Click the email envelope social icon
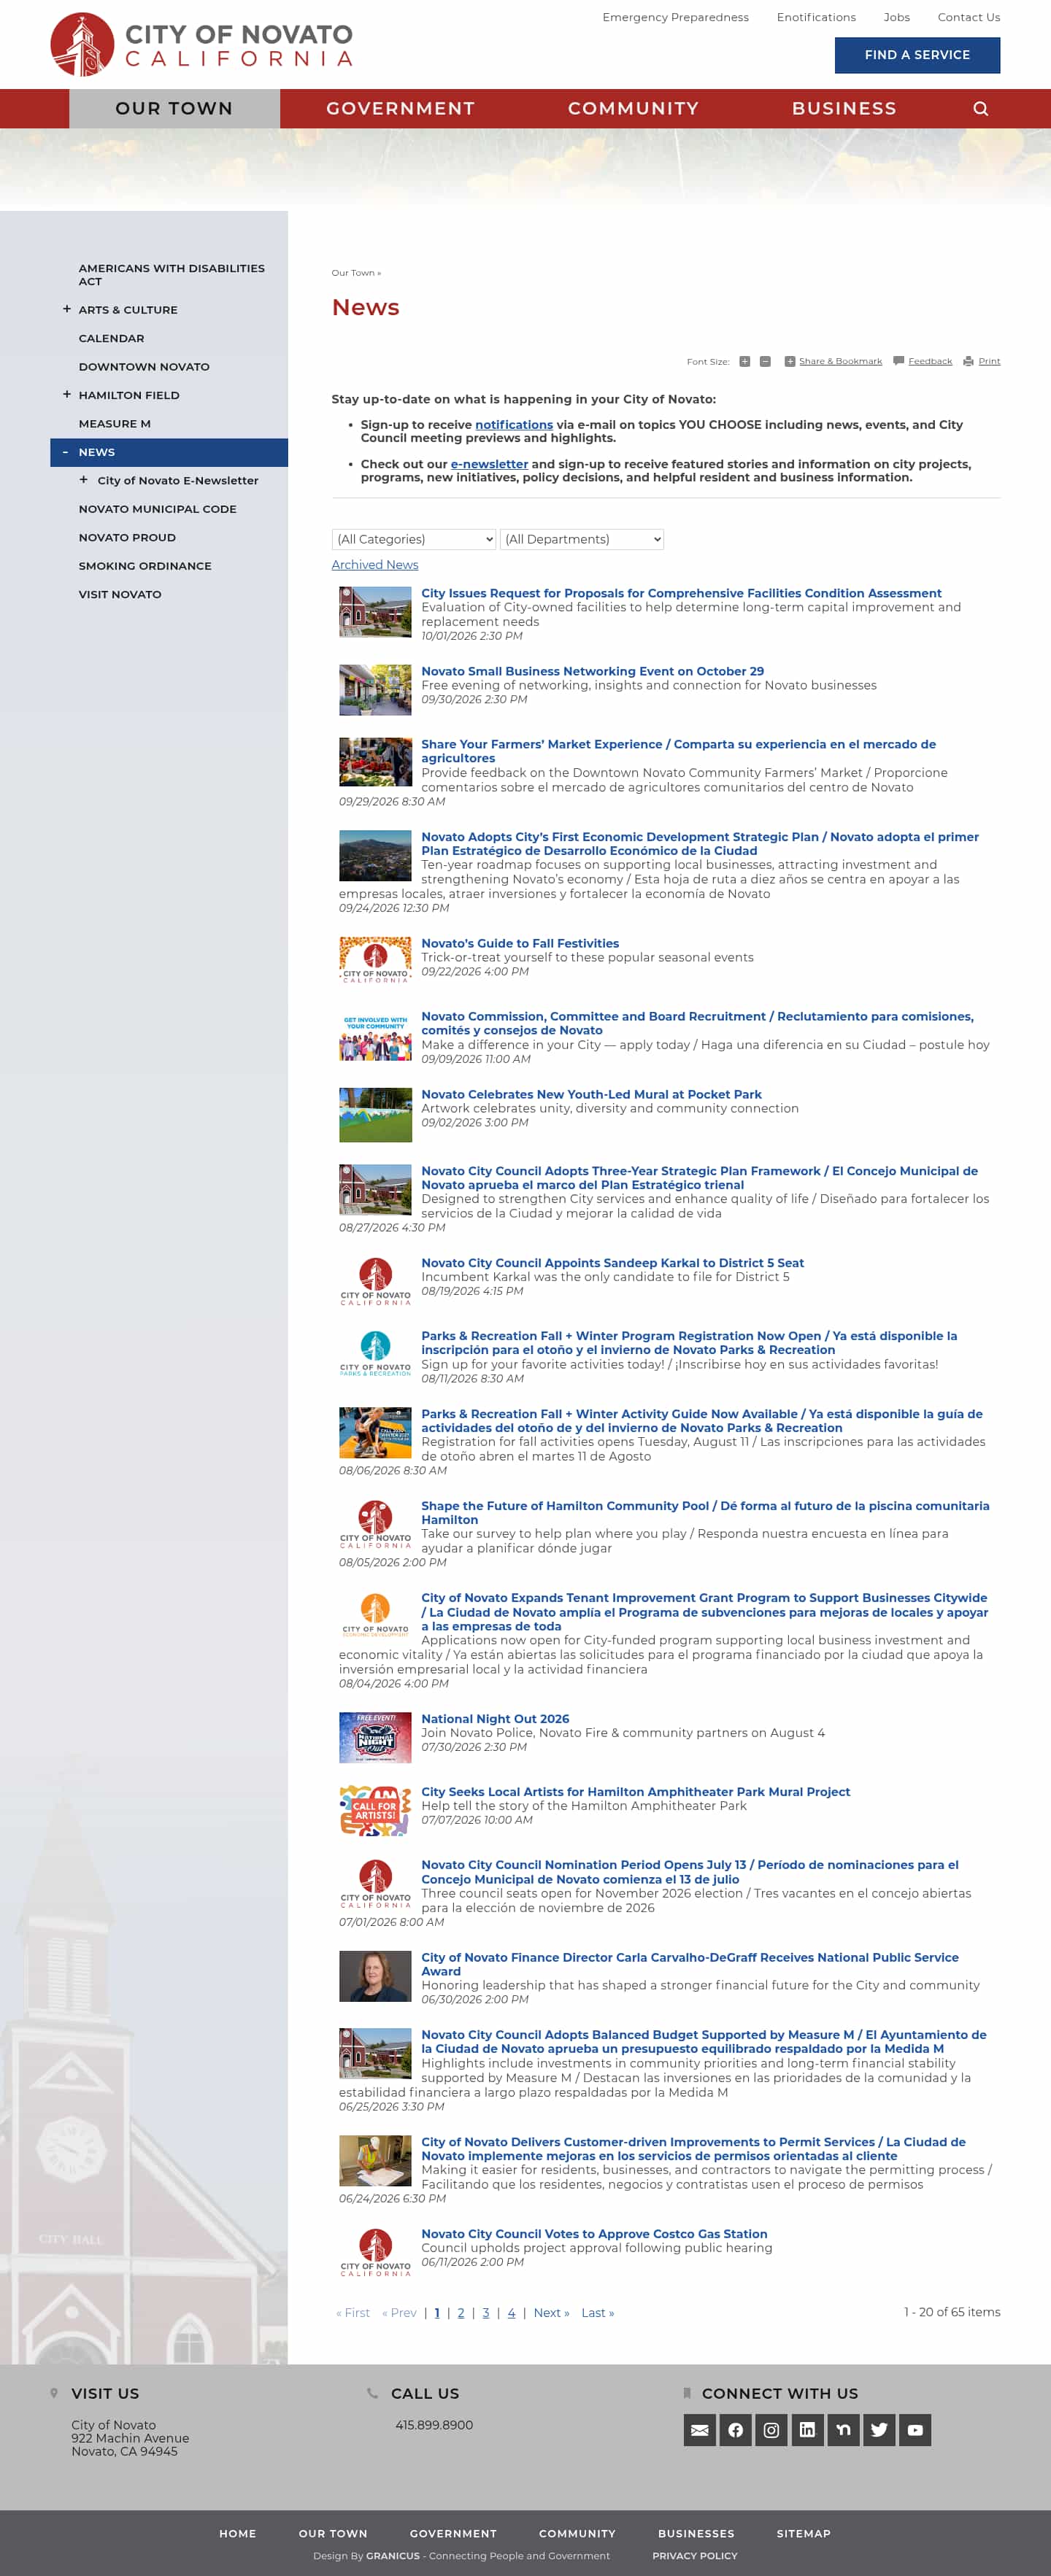The height and width of the screenshot is (2576, 1051). (x=700, y=2430)
